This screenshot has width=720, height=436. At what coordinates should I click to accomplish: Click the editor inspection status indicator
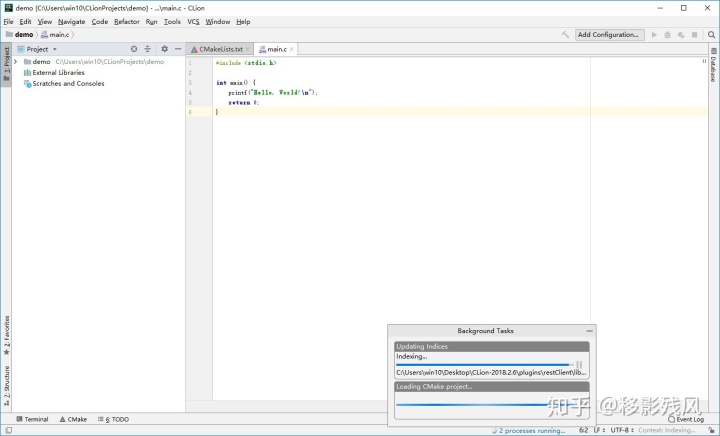click(x=704, y=61)
